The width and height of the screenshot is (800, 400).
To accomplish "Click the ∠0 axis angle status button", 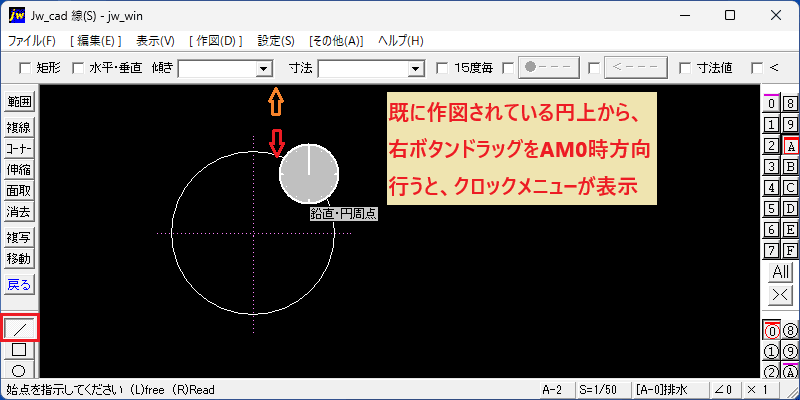I will point(724,390).
